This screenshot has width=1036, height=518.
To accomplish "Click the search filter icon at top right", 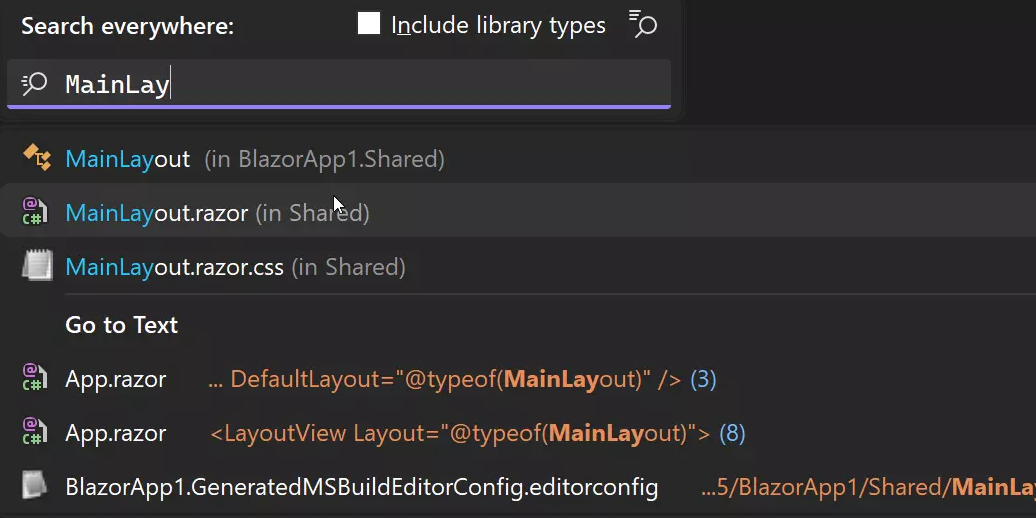I will point(642,25).
